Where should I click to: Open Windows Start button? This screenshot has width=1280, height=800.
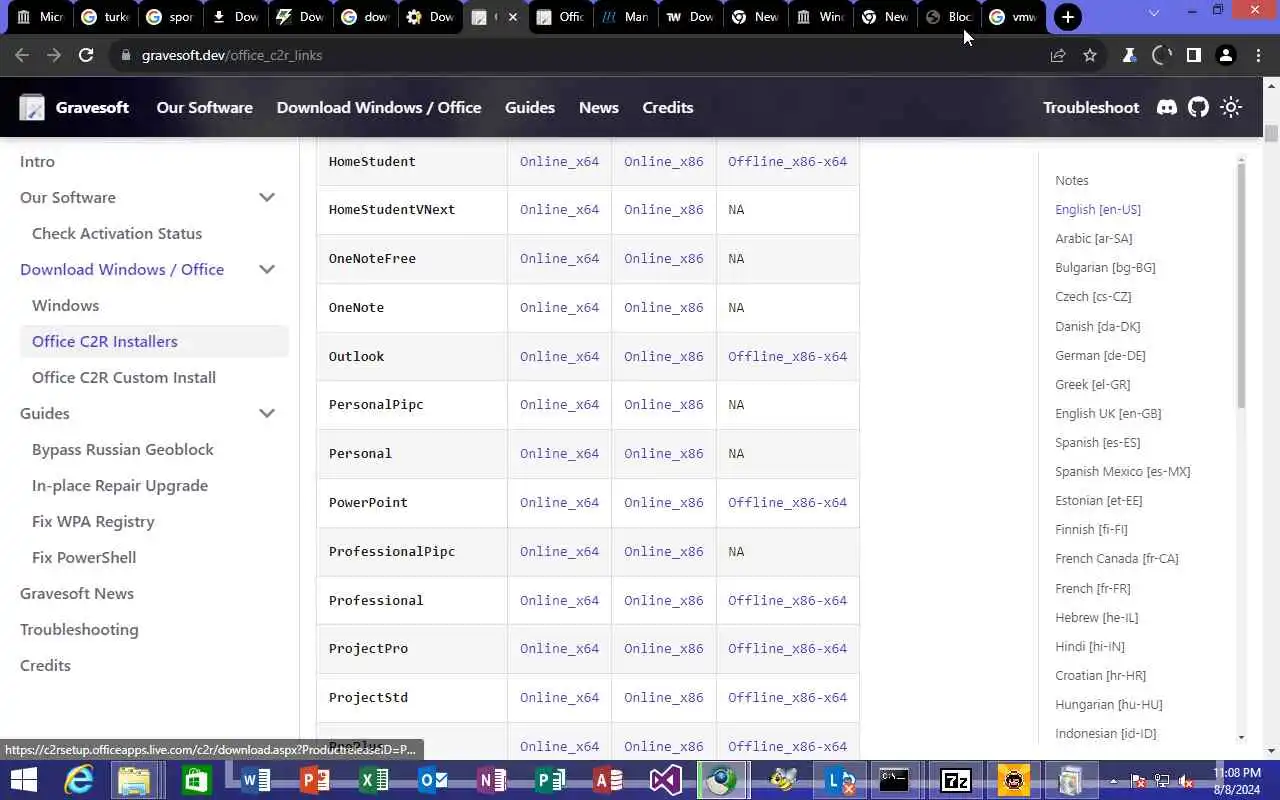tap(23, 779)
